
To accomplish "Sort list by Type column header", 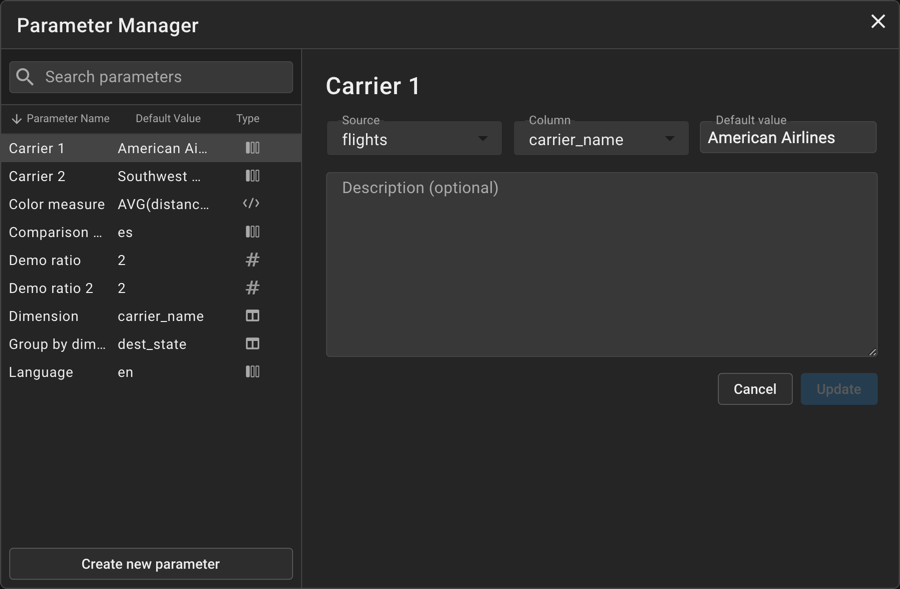I will coord(248,119).
